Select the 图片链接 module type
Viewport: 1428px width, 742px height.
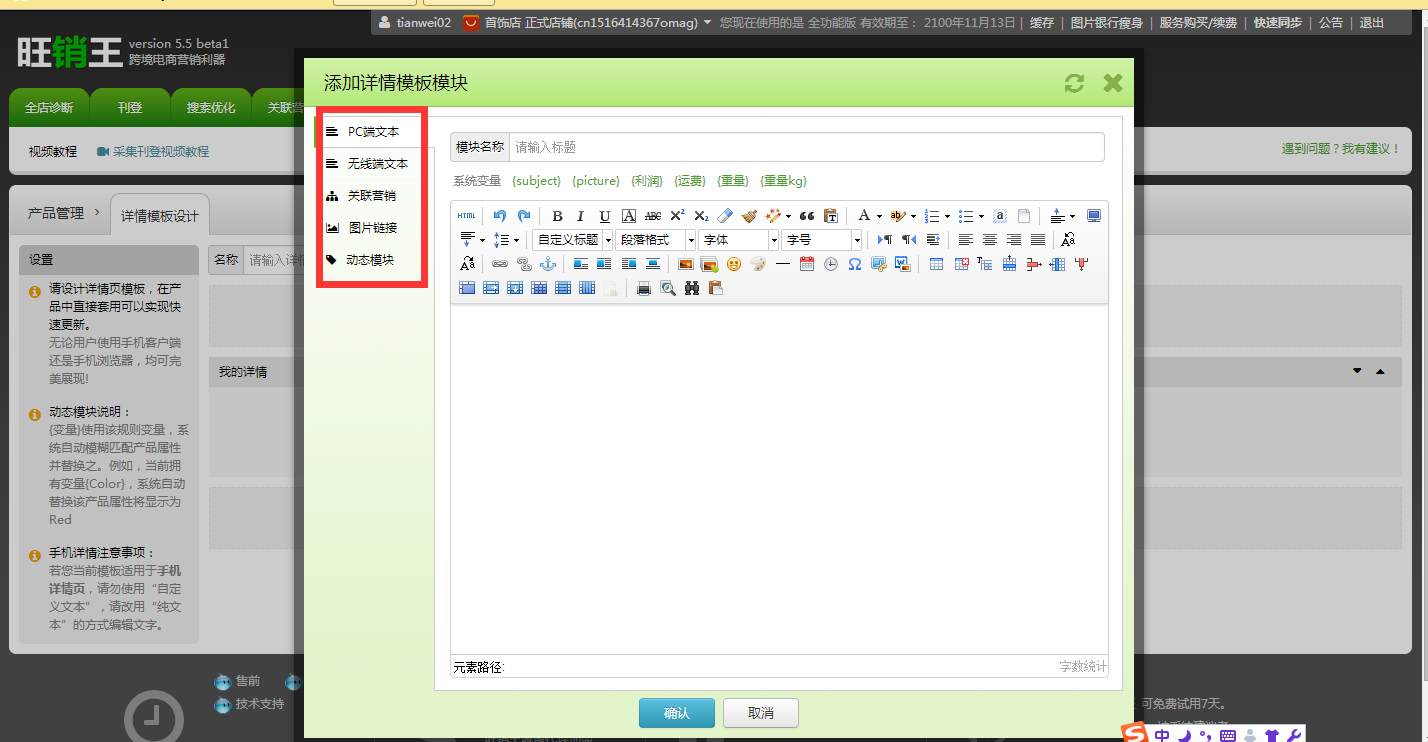[x=373, y=227]
